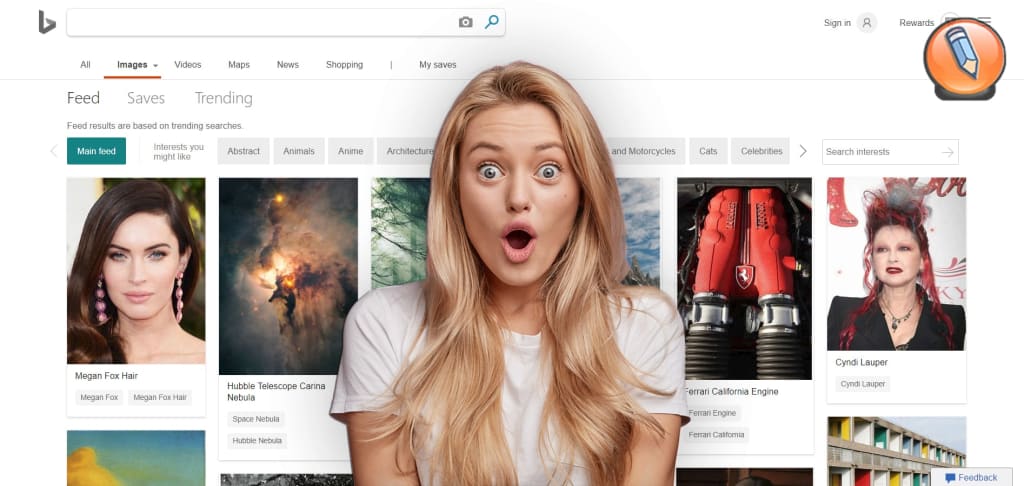
Task: Switch to the Videos tab
Action: pyautogui.click(x=187, y=65)
